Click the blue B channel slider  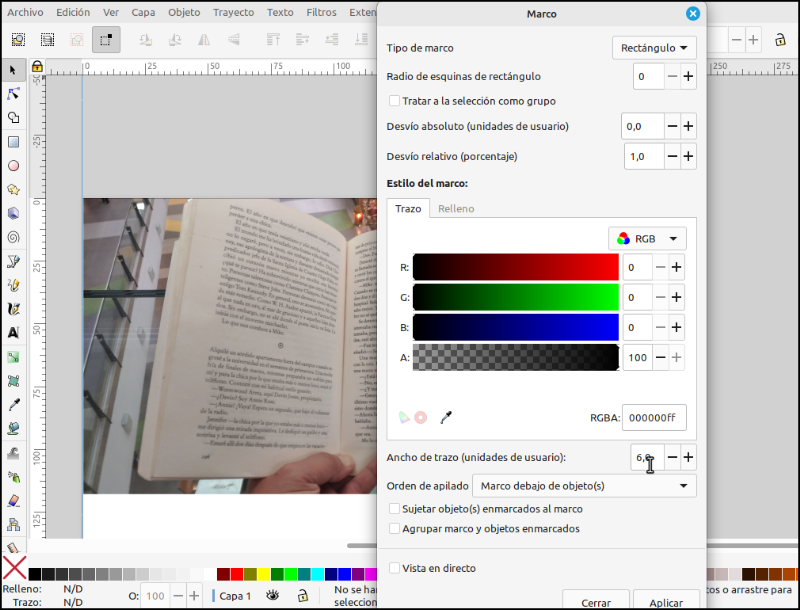pyautogui.click(x=515, y=327)
